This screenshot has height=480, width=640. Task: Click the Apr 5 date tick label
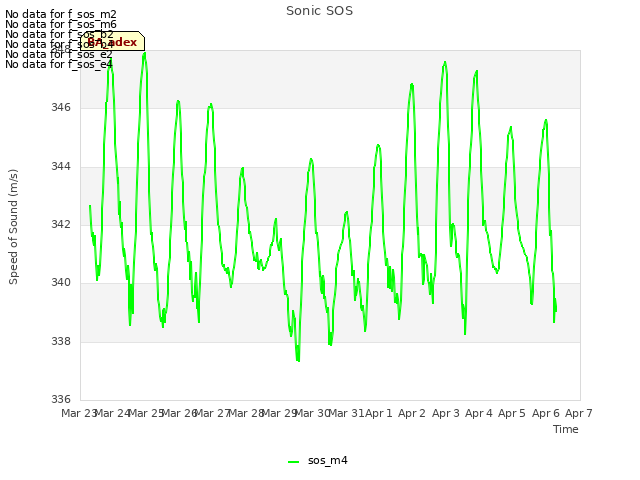[x=512, y=413]
